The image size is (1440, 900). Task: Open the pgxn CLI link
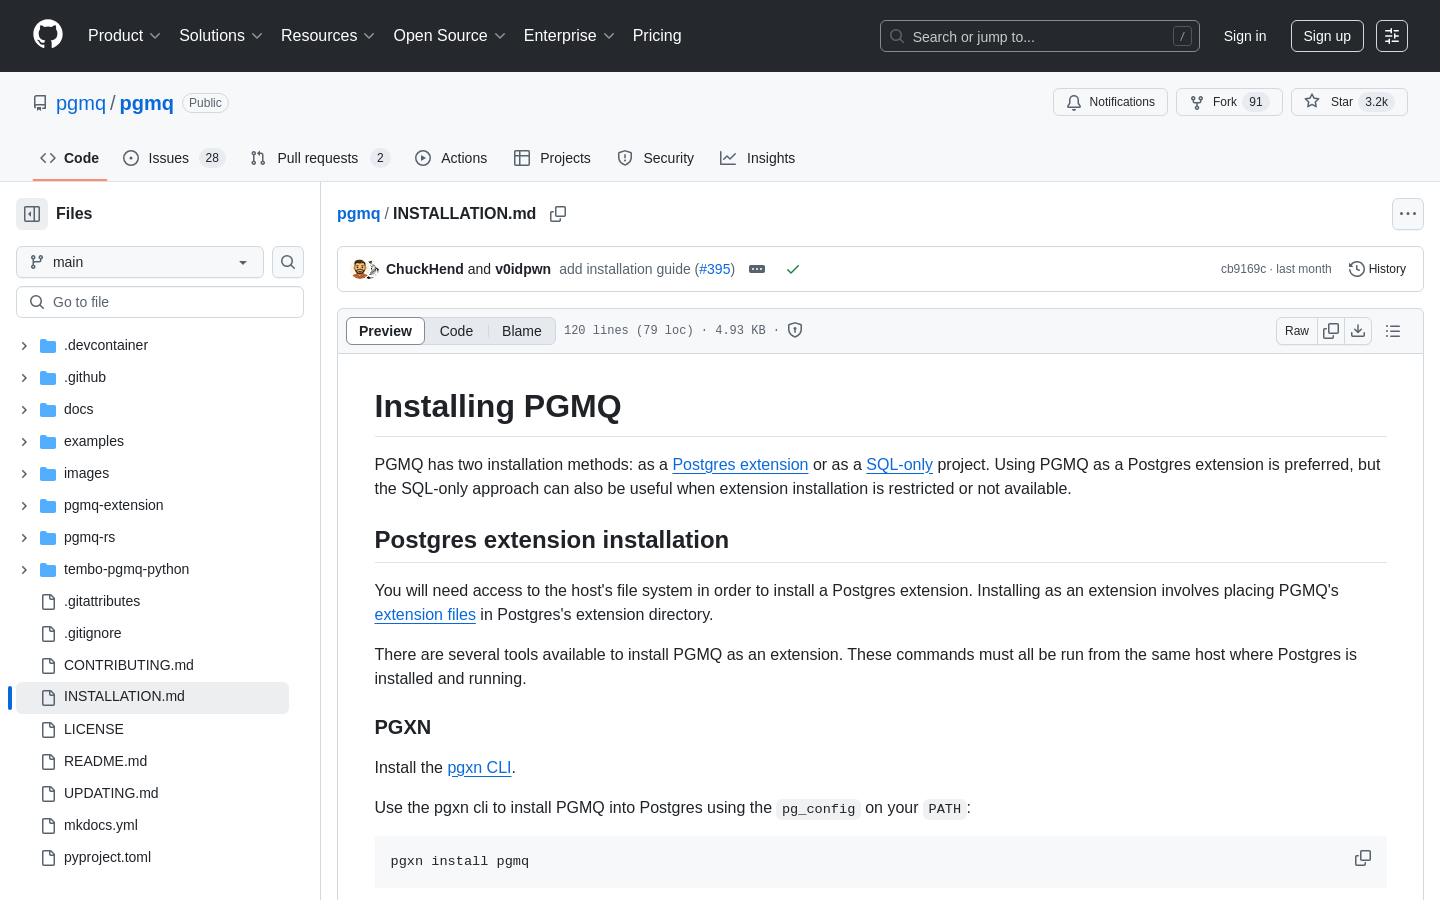(x=479, y=767)
